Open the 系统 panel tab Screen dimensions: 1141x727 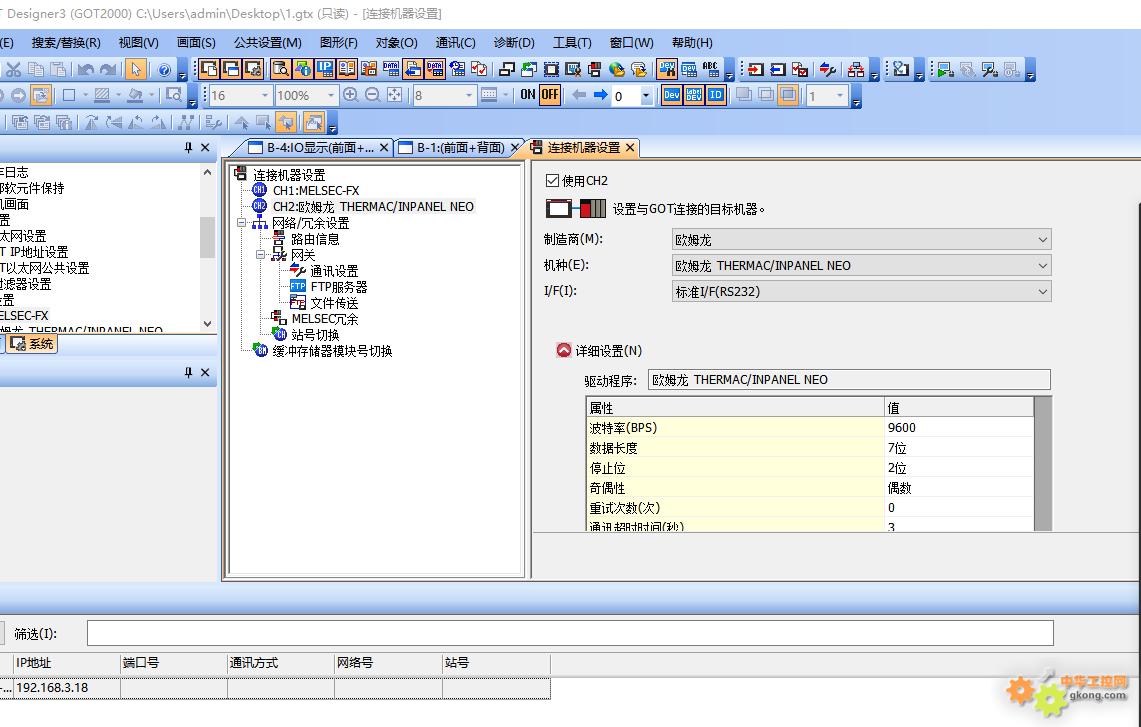(33, 343)
